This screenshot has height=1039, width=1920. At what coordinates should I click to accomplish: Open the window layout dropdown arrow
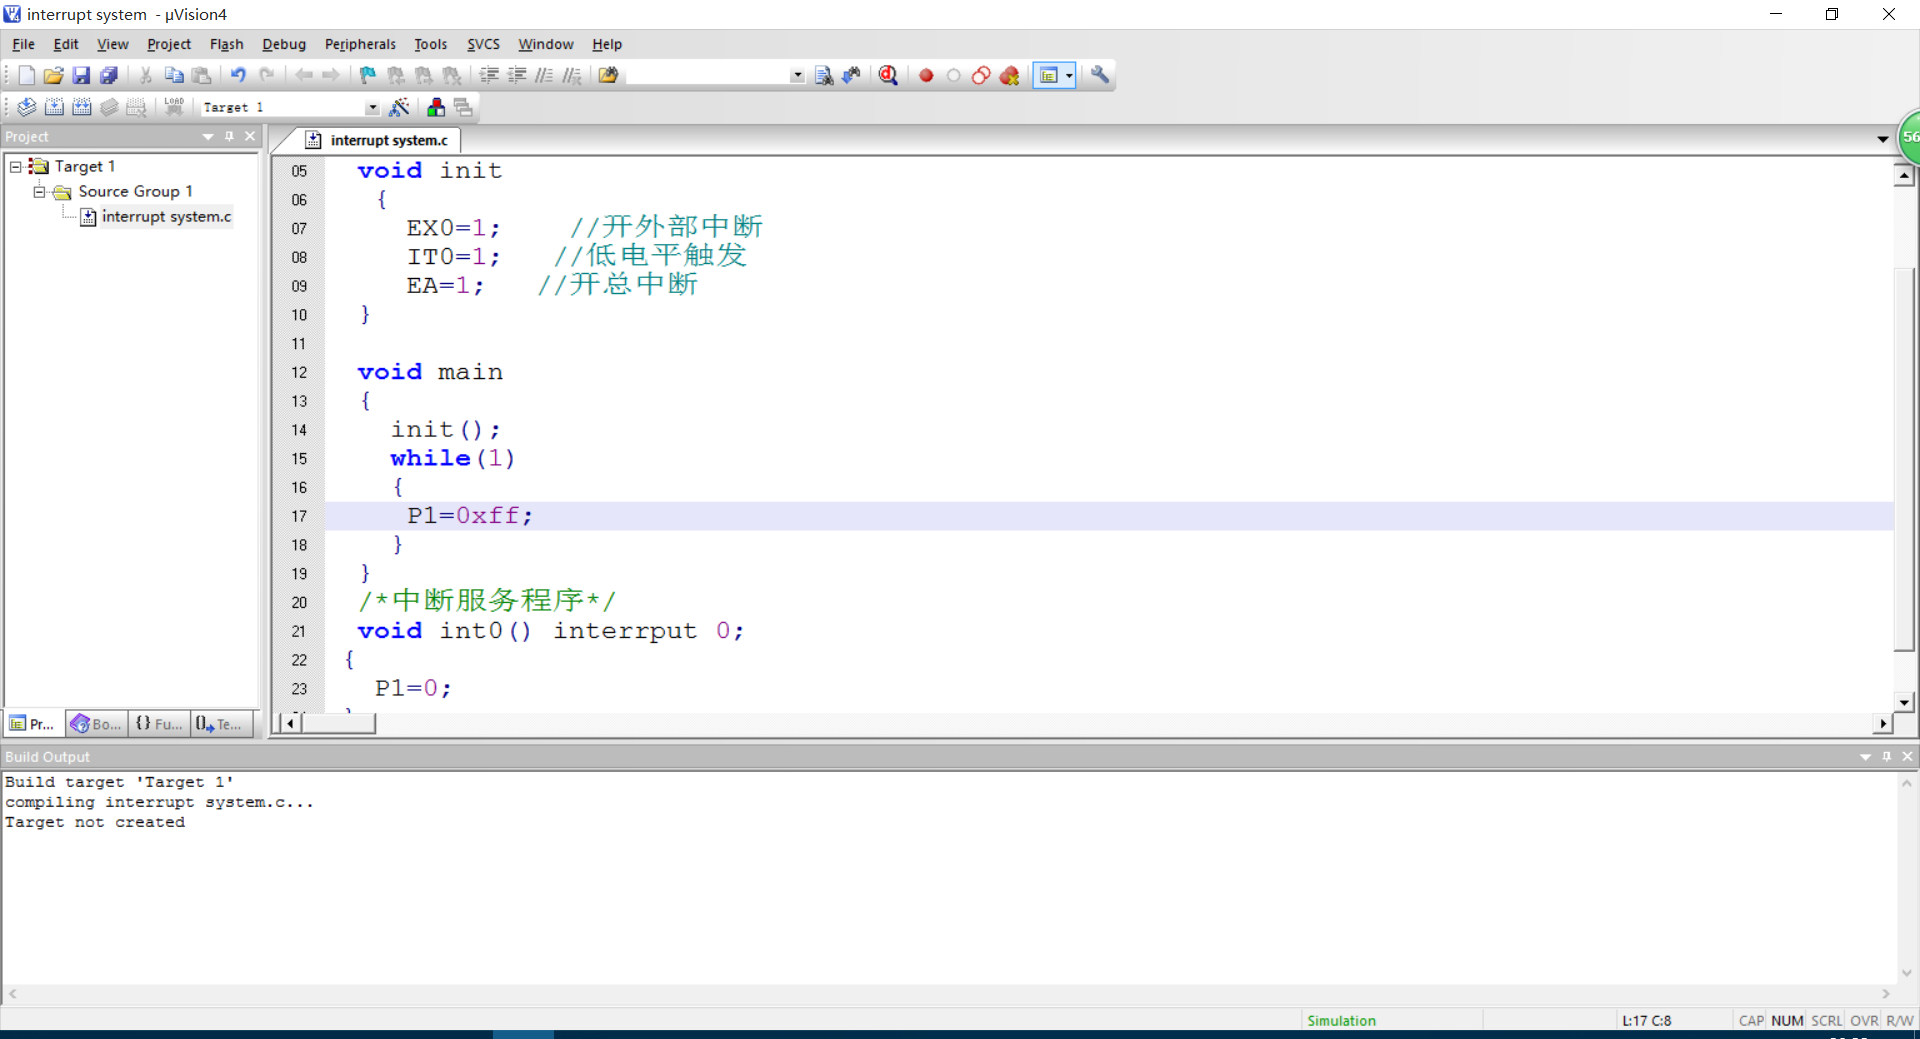pyautogui.click(x=1069, y=75)
